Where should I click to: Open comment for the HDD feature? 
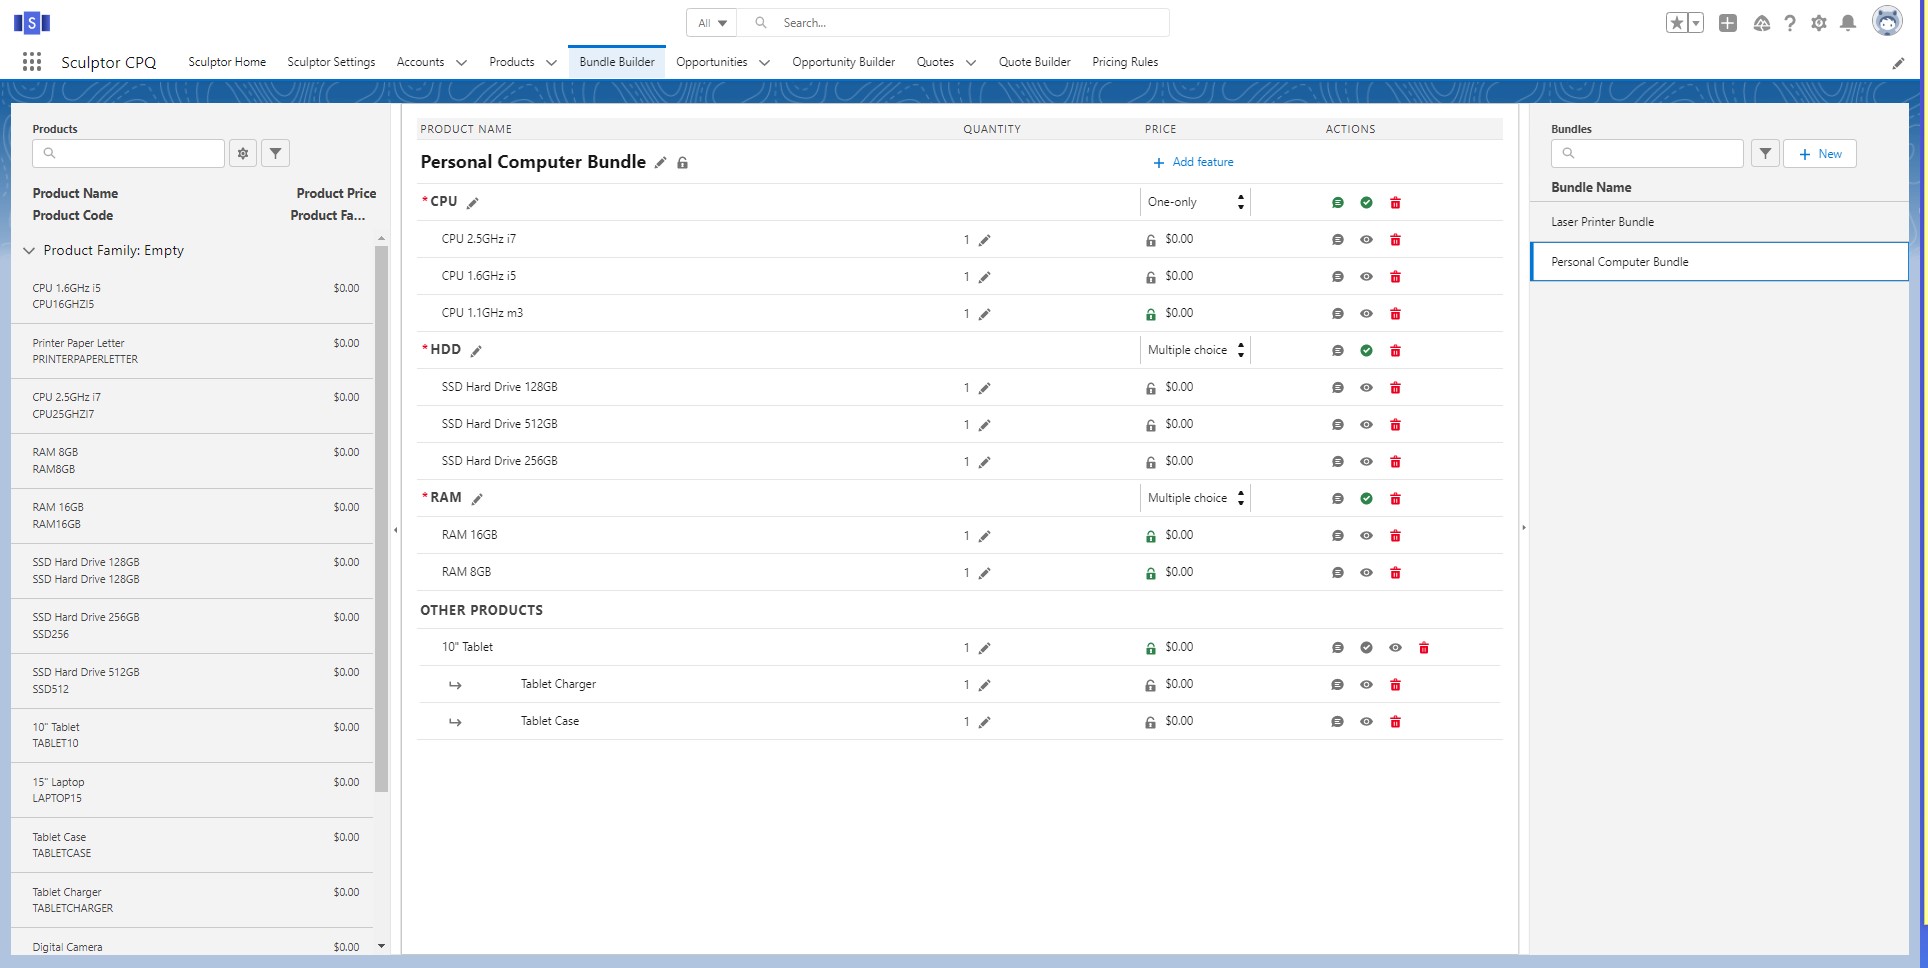(1338, 351)
